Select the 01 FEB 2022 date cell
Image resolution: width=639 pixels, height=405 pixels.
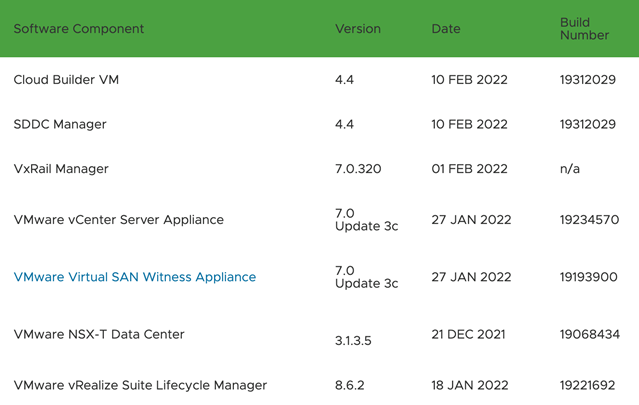[469, 169]
